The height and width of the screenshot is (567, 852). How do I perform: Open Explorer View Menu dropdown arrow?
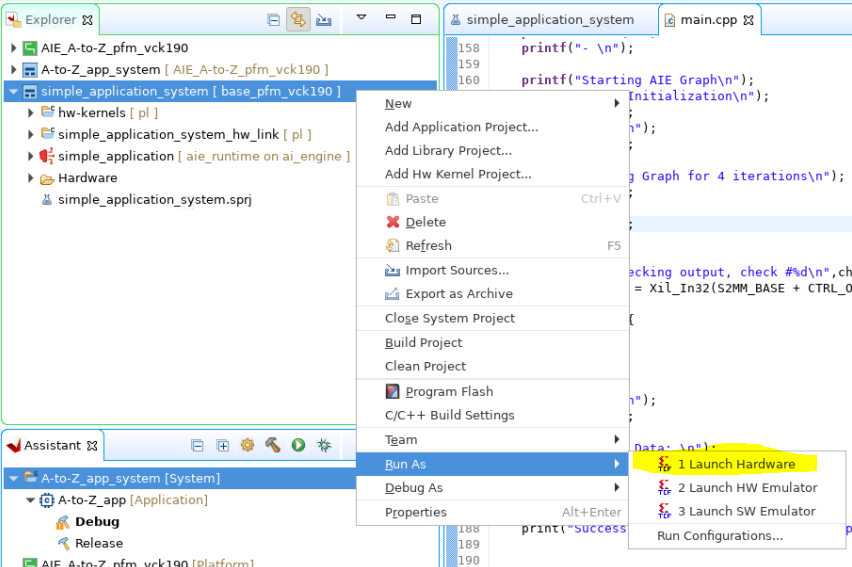tap(362, 18)
